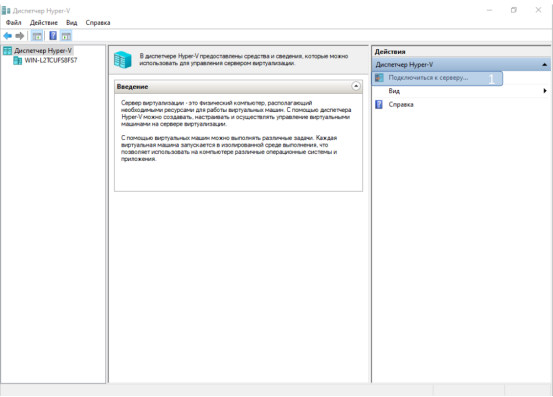Restore down the Hyper-V Manager window
The height and width of the screenshot is (397, 553).
pos(514,10)
